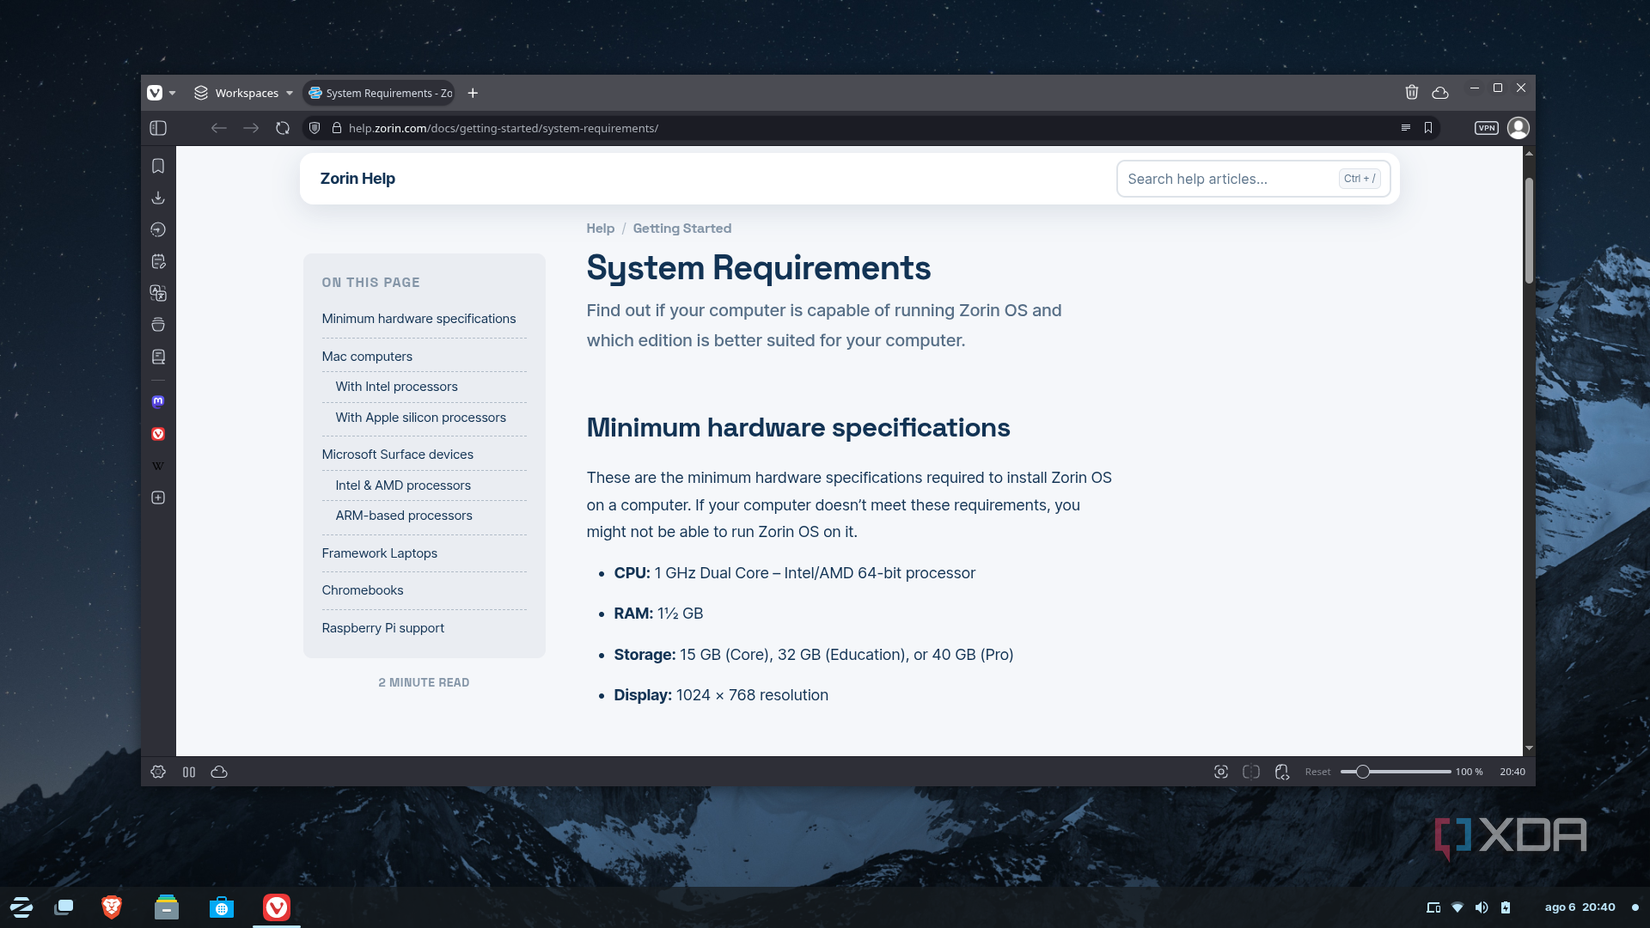Open the VPN dropdown in the address bar
Image resolution: width=1650 pixels, height=928 pixels.
(x=1486, y=128)
